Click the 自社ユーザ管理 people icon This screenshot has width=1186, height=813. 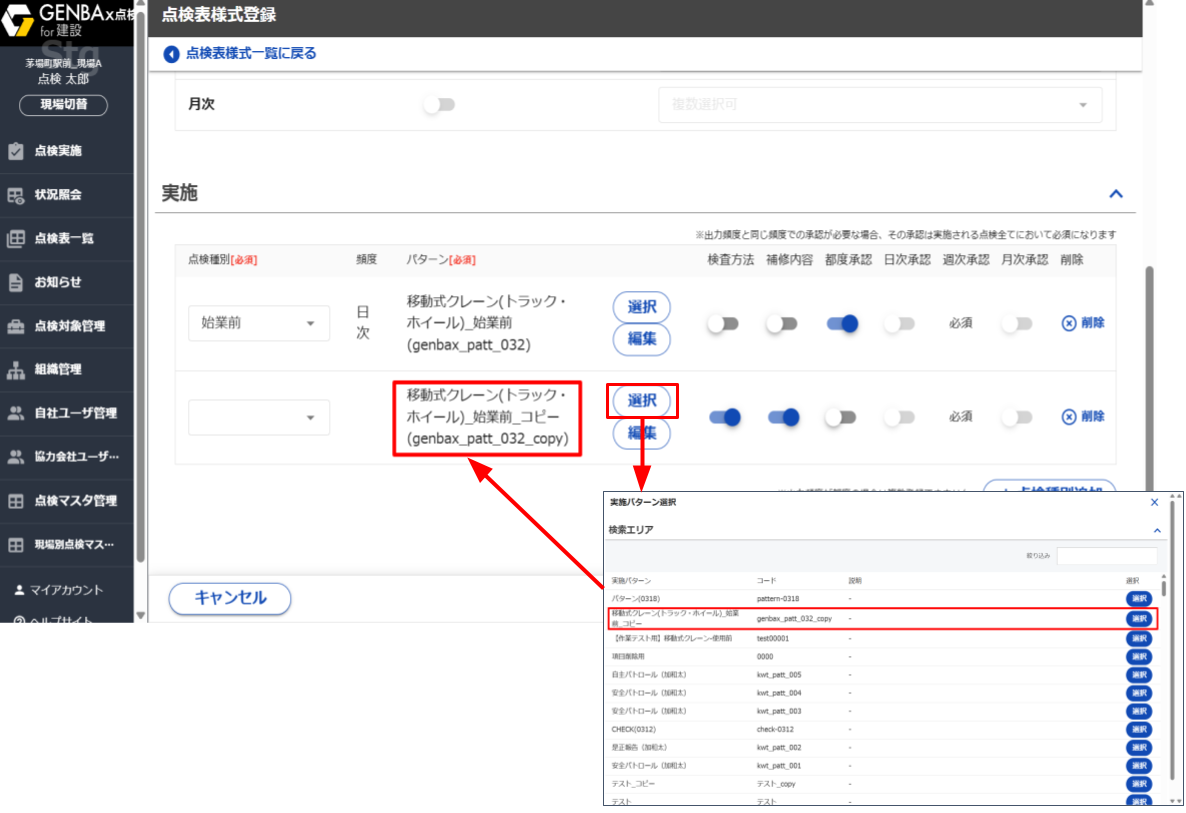click(16, 413)
